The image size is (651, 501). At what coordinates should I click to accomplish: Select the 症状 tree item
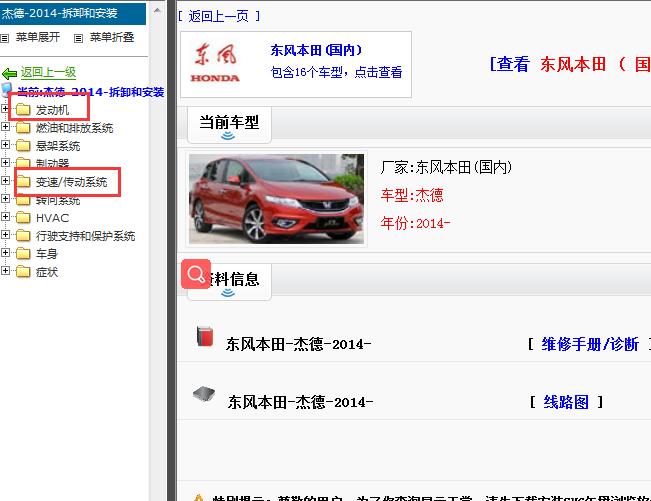pyautogui.click(x=47, y=272)
